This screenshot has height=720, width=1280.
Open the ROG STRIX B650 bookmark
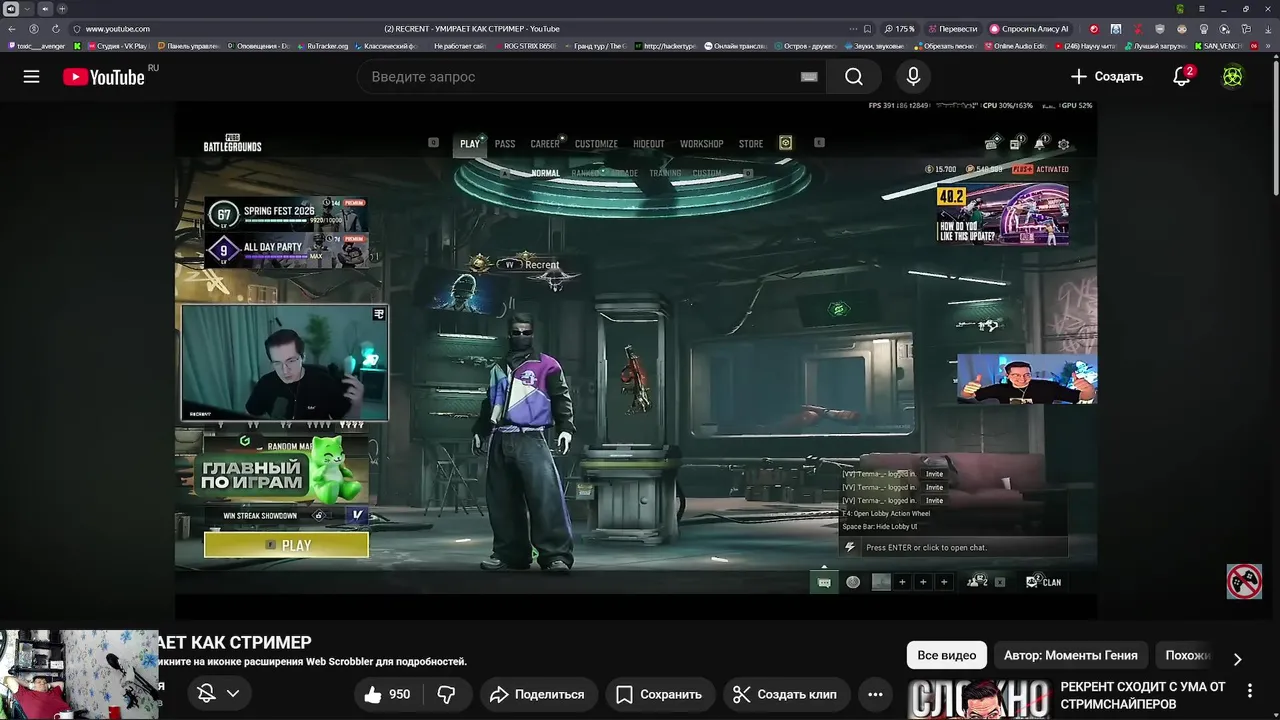(524, 46)
